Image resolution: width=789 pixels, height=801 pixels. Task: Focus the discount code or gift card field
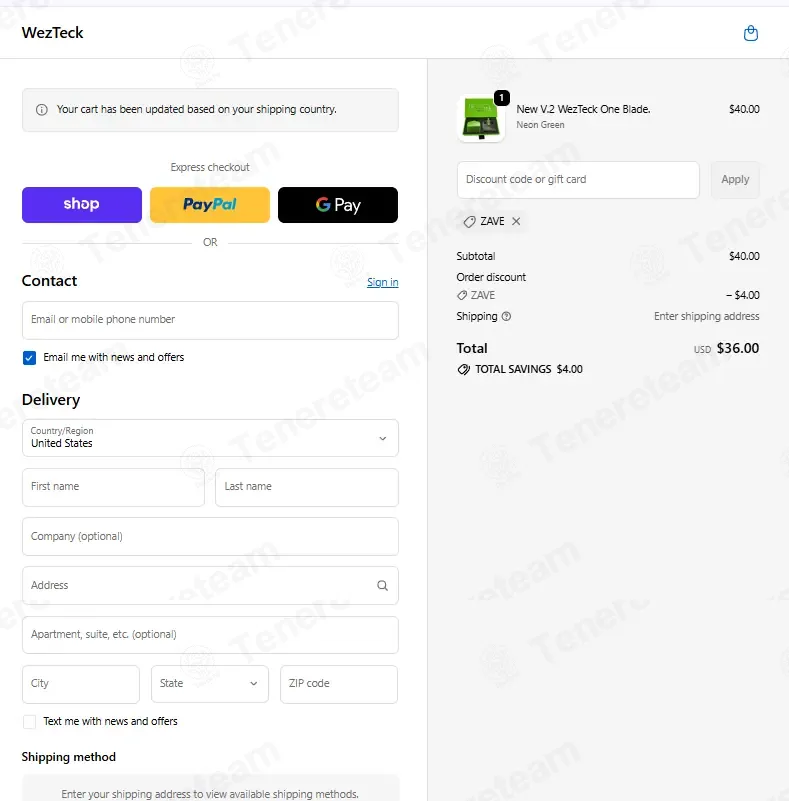point(578,180)
